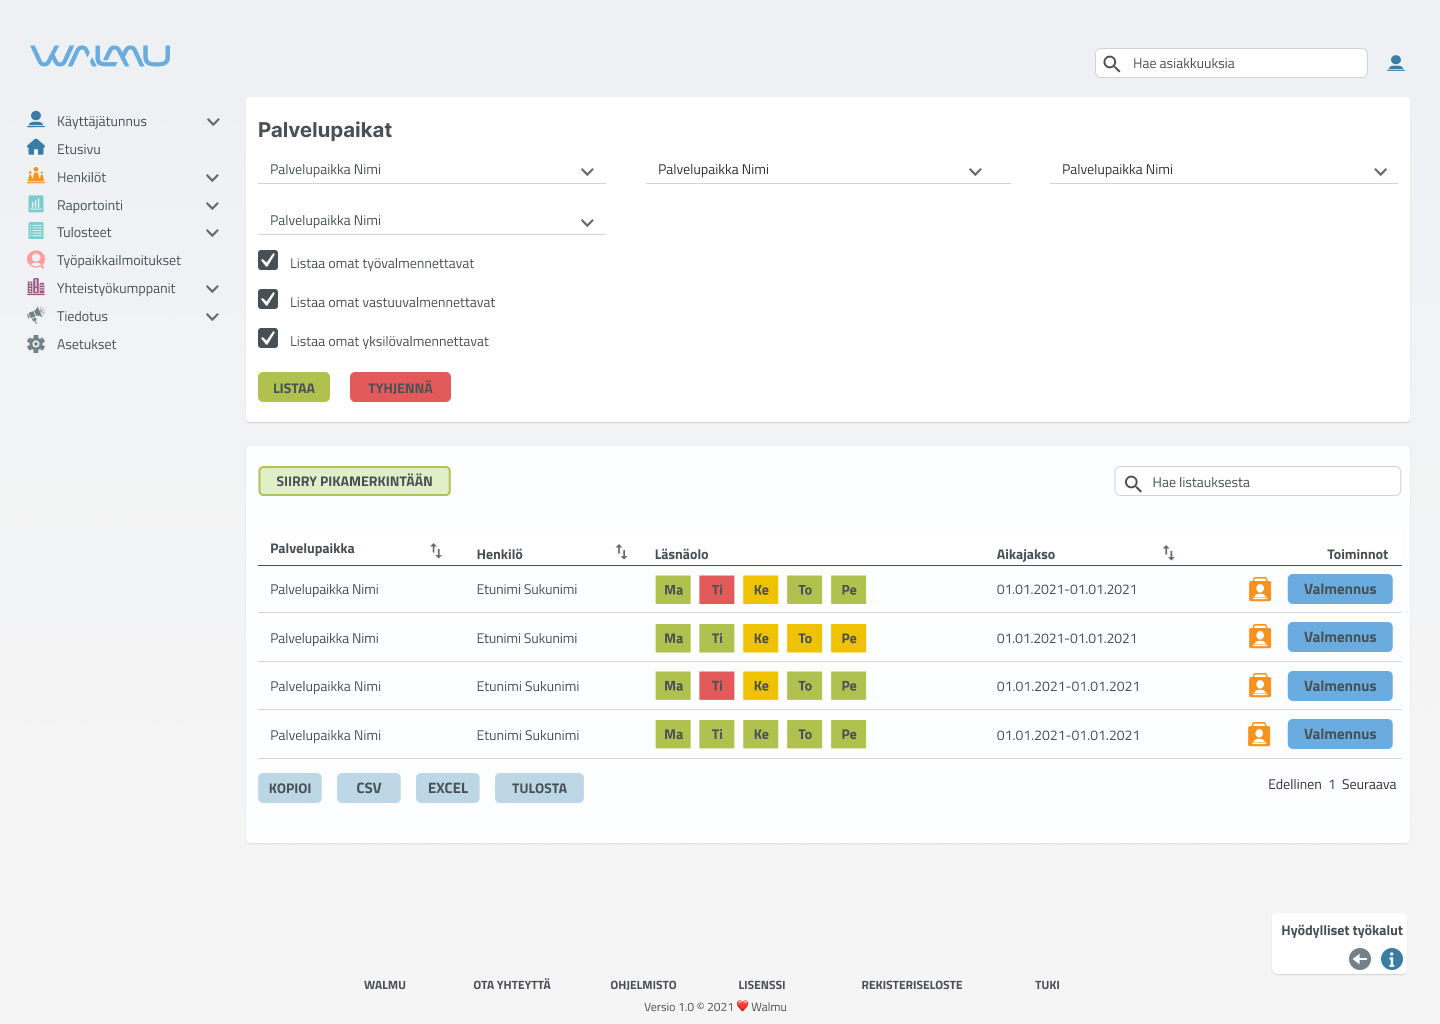Open the first Palvelupaikka Nimi dropdown
The height and width of the screenshot is (1024, 1440).
coord(430,169)
